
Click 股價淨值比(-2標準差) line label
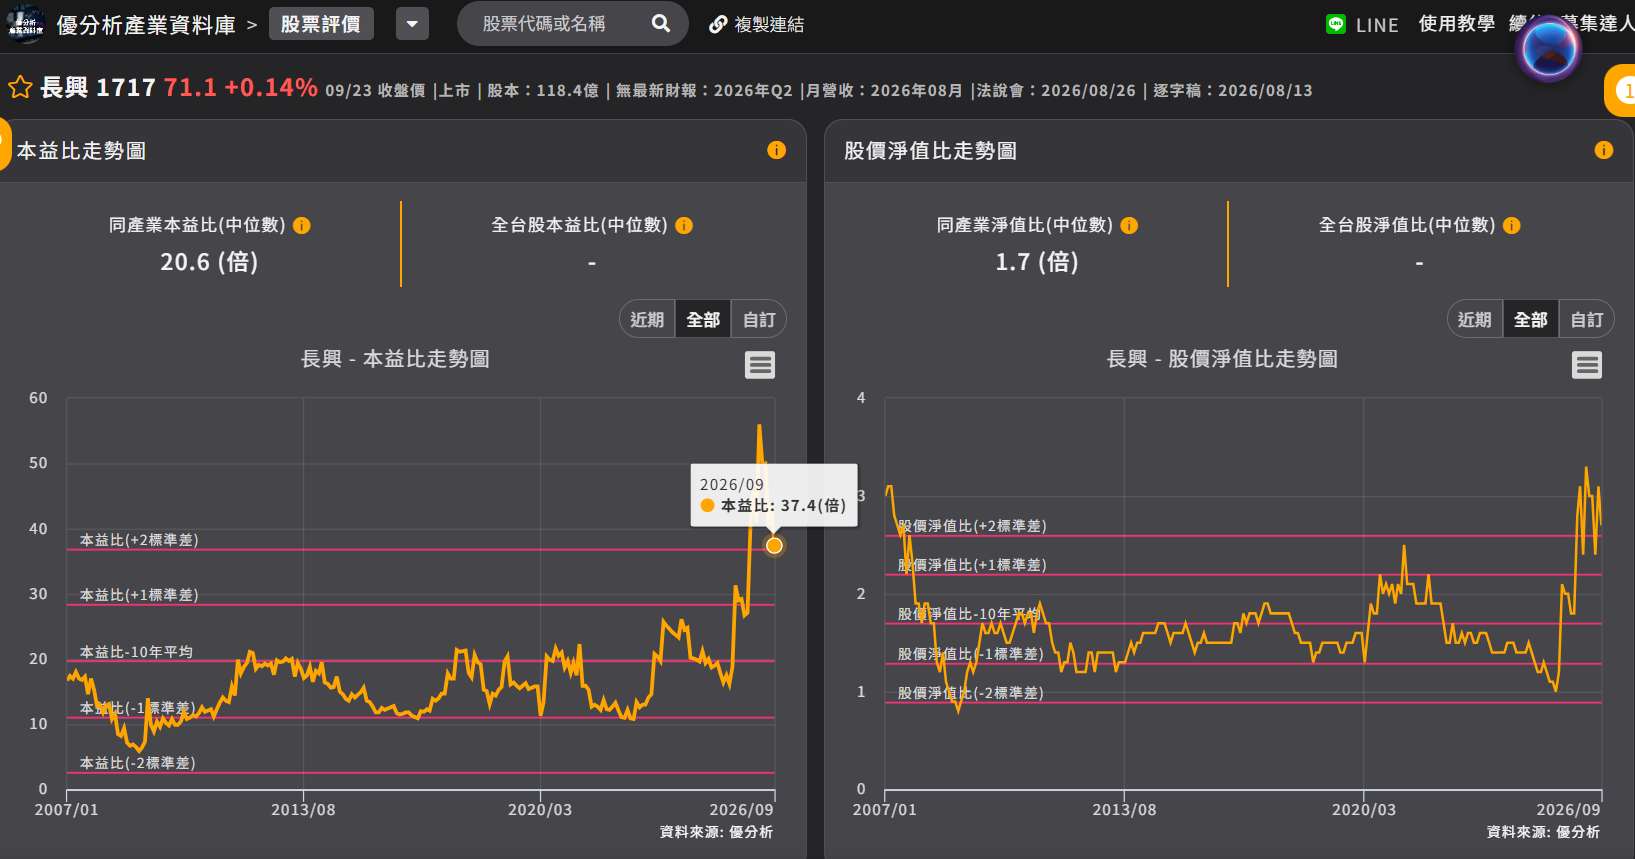pos(971,693)
